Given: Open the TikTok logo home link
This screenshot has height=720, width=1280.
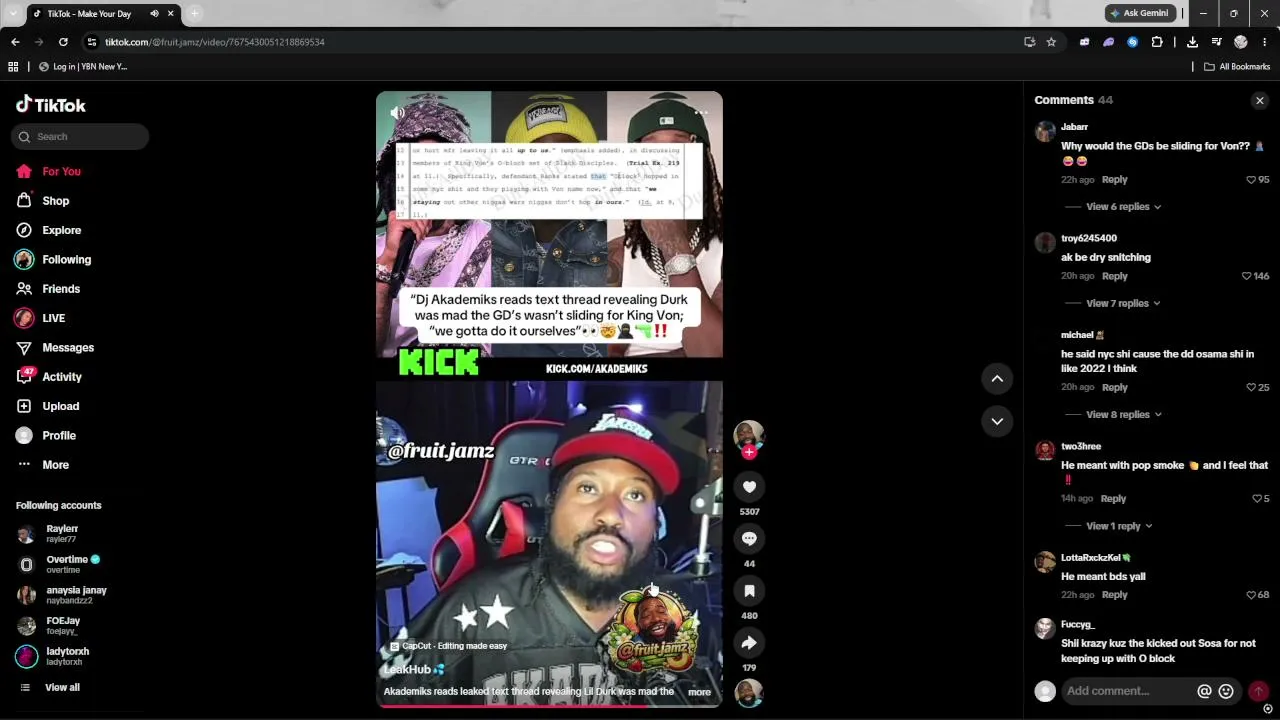Looking at the screenshot, I should [50, 105].
